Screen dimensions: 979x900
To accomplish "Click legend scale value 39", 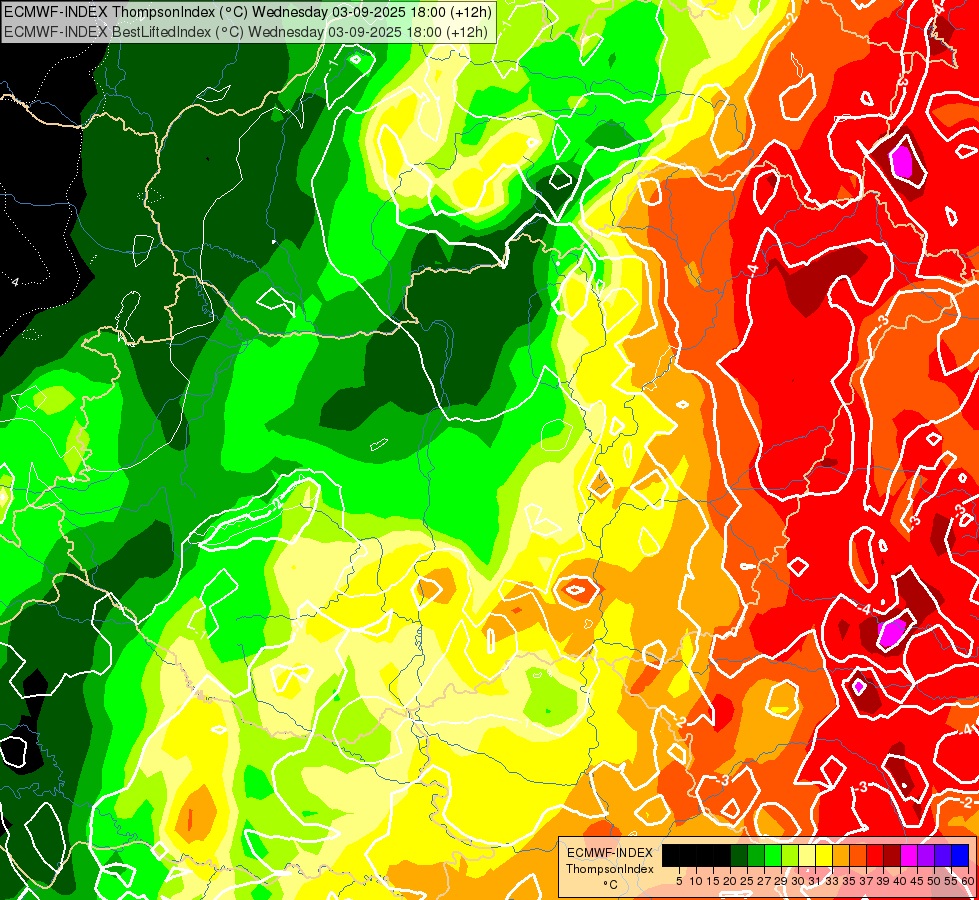I will 883,881.
